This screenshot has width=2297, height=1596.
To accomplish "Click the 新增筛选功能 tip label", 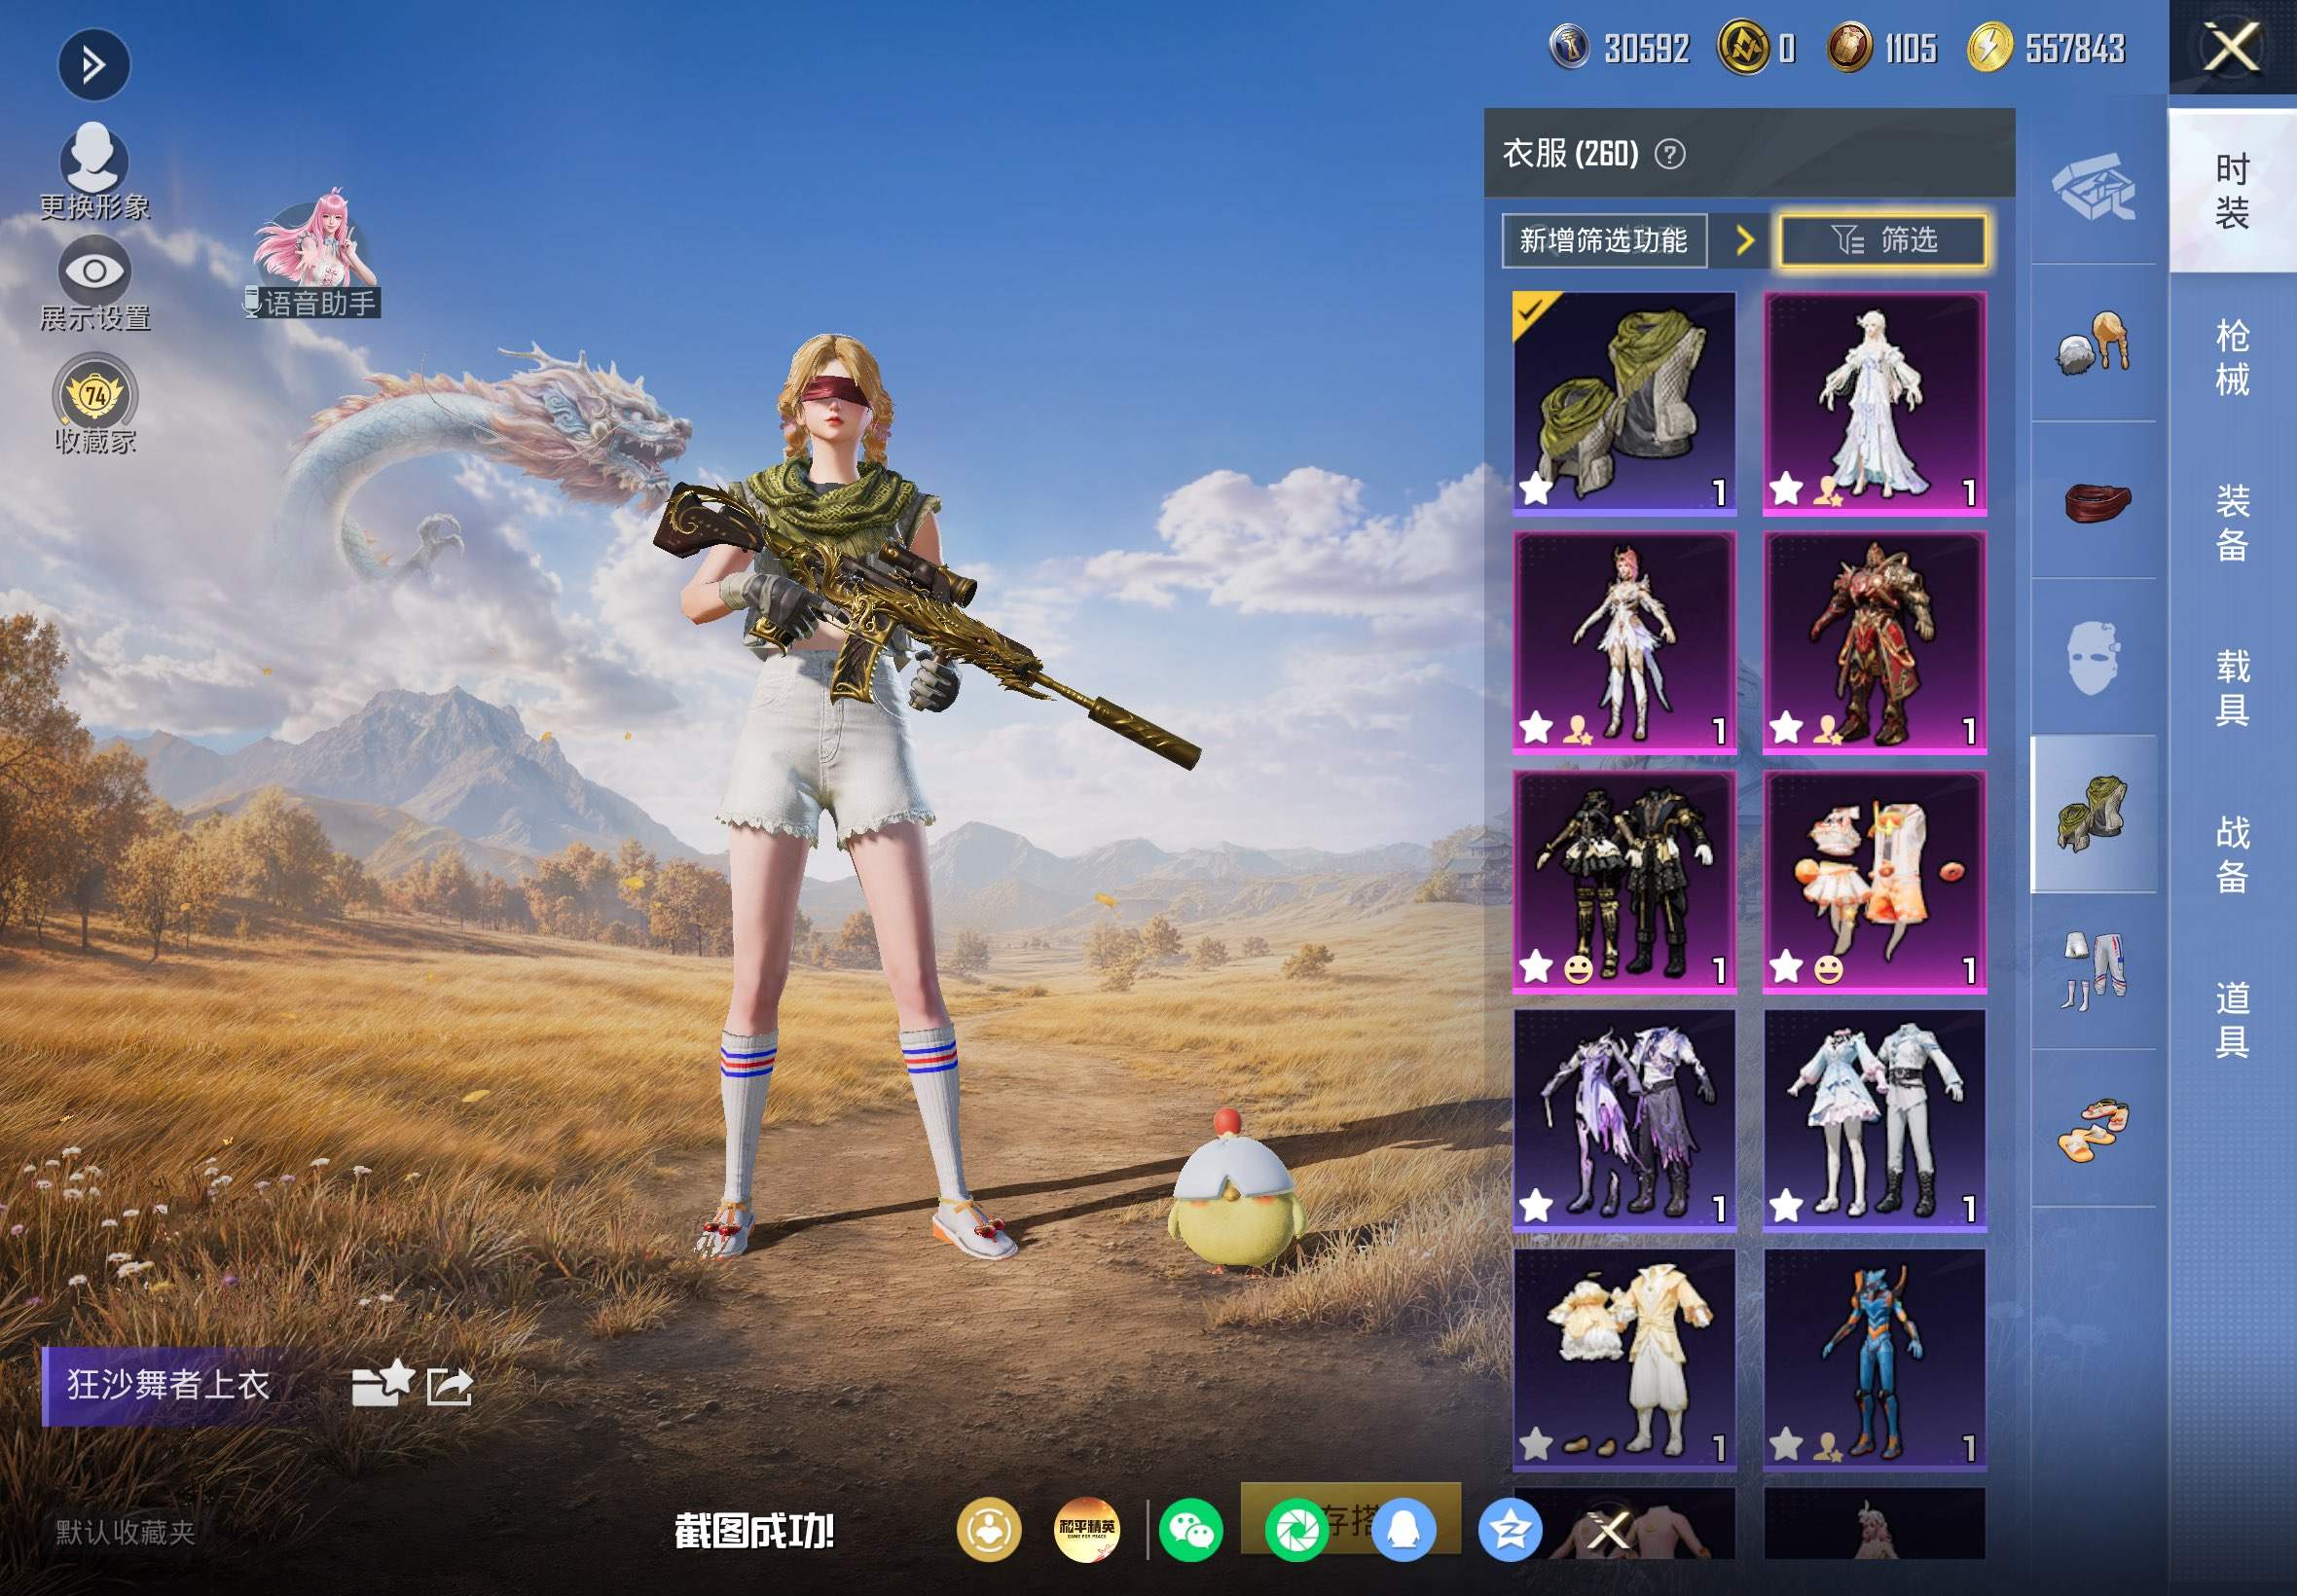I will click(x=1604, y=240).
